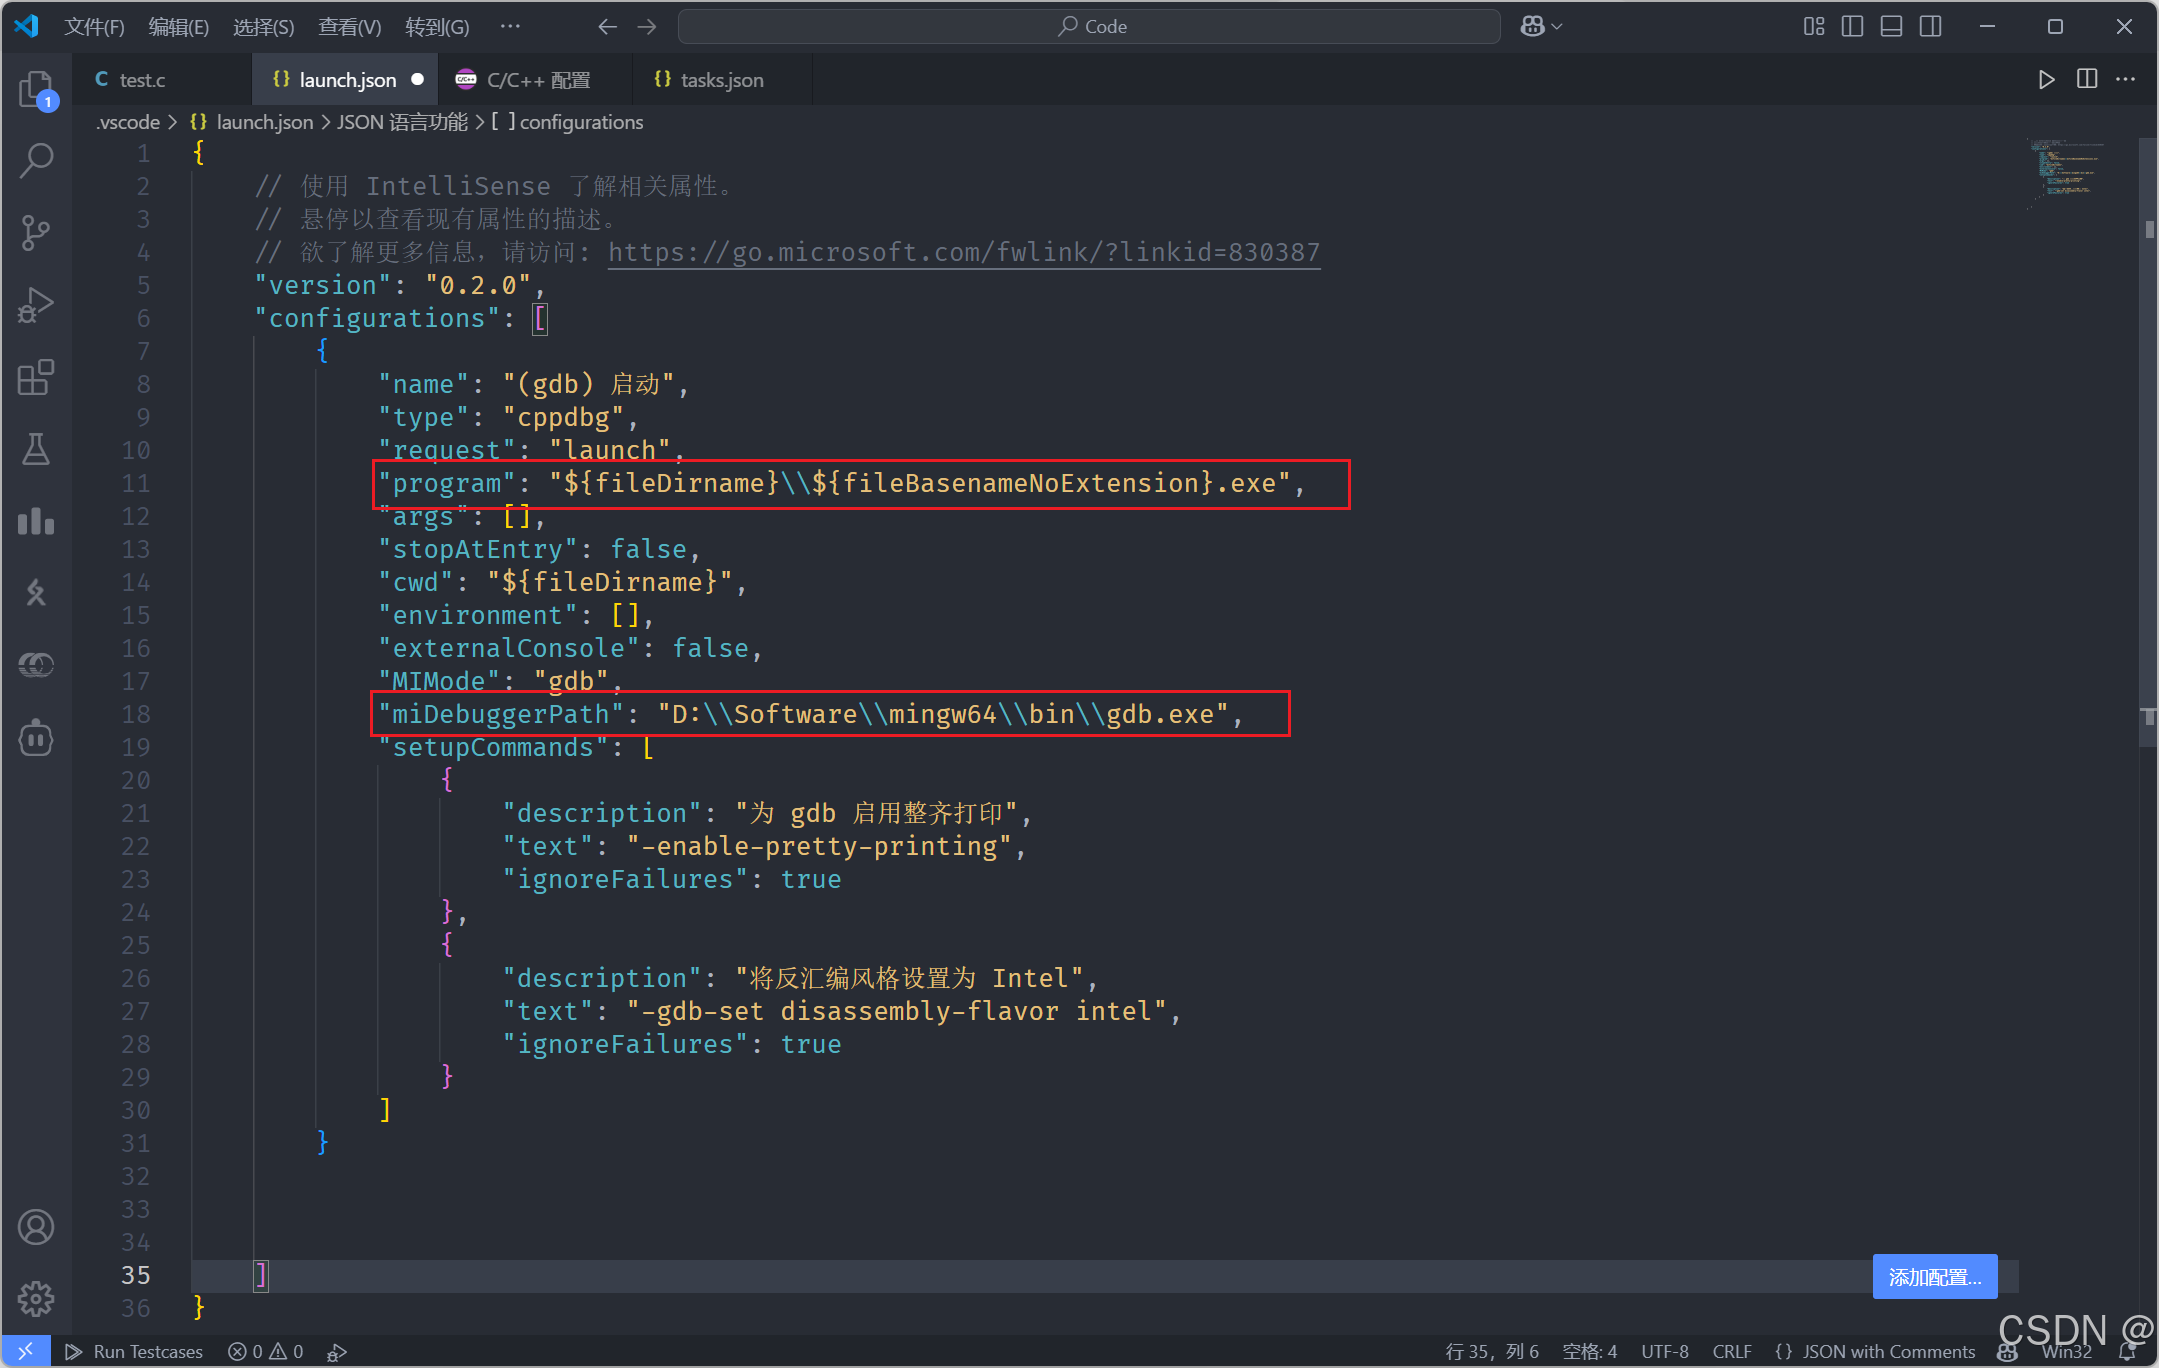The height and width of the screenshot is (1368, 2159).
Task: Open the Explorer view in activity bar
Action: (36, 89)
